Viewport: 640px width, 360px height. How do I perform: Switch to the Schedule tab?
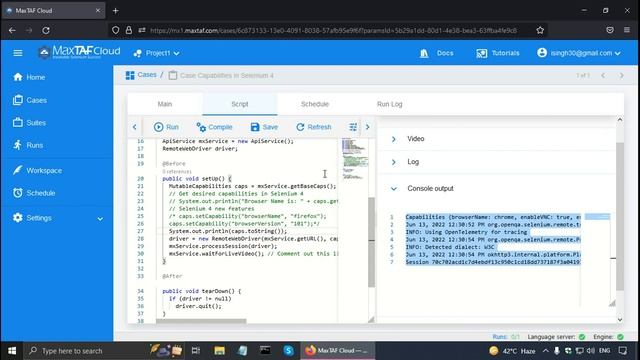315,104
